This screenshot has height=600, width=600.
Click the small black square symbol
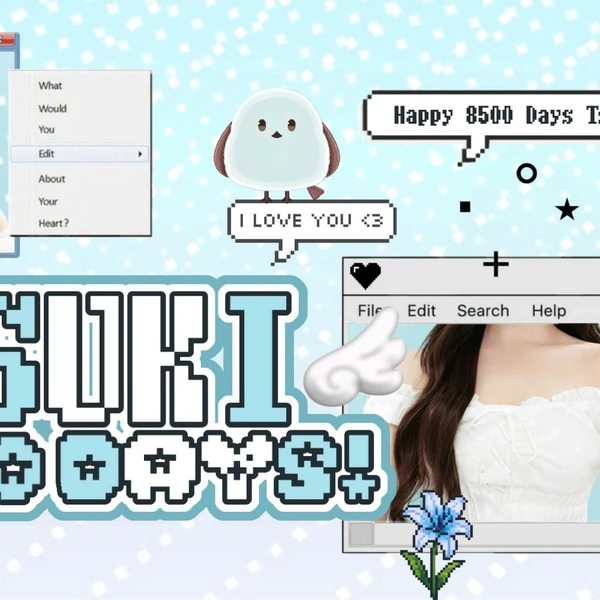(x=465, y=207)
